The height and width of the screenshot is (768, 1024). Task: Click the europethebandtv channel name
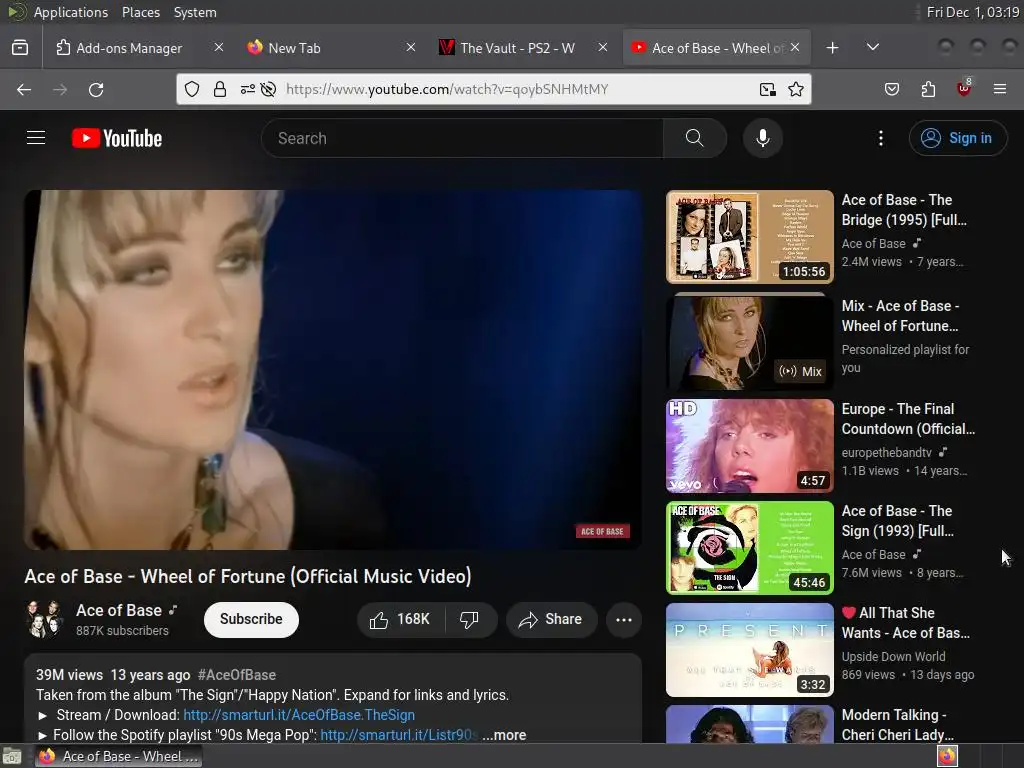pyautogui.click(x=886, y=453)
